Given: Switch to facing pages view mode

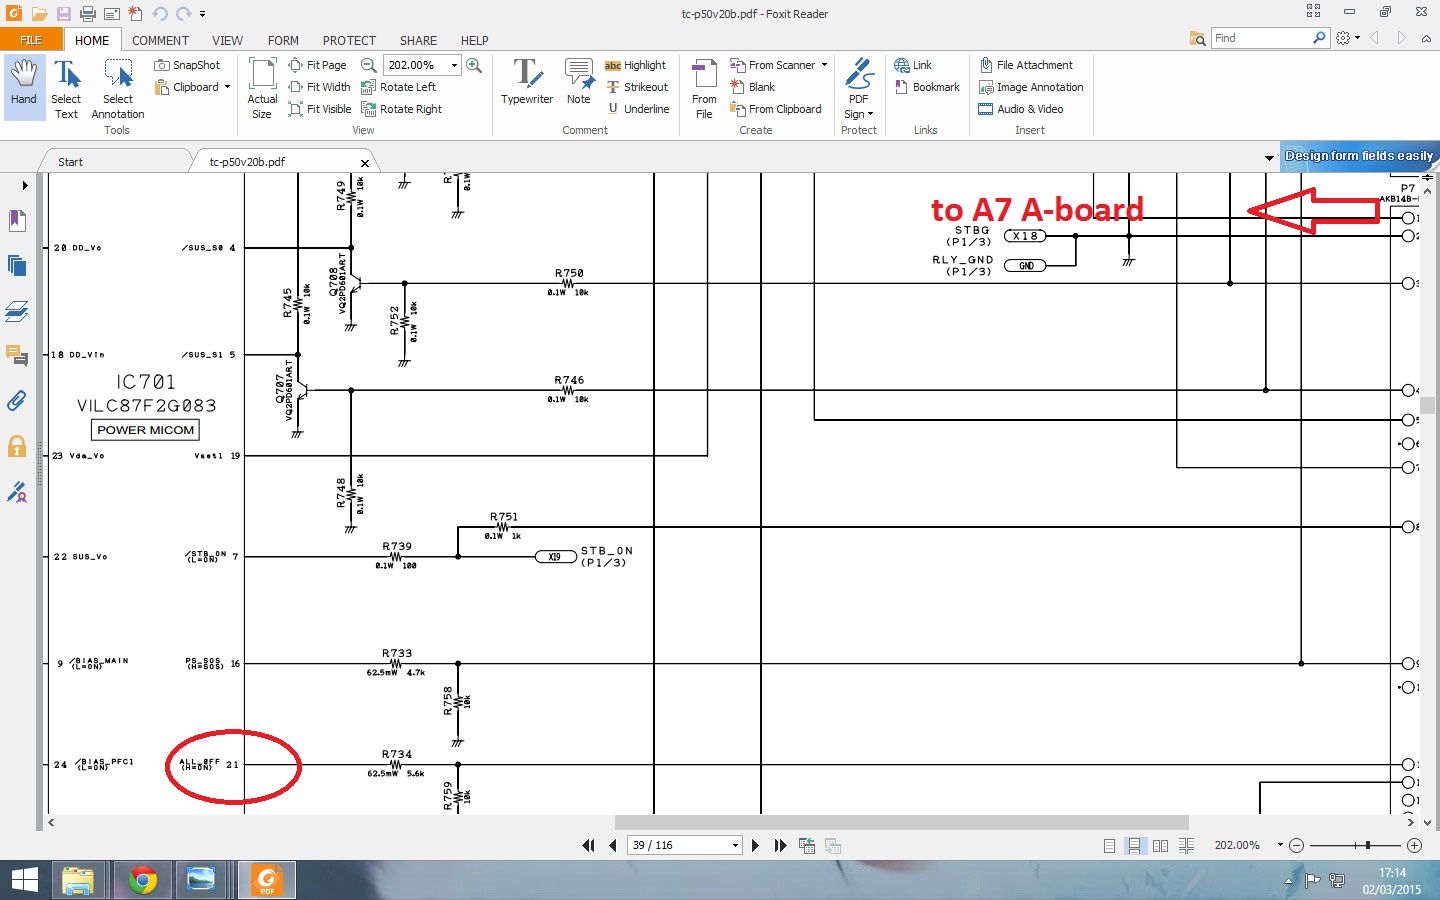Looking at the screenshot, I should pos(1160,846).
